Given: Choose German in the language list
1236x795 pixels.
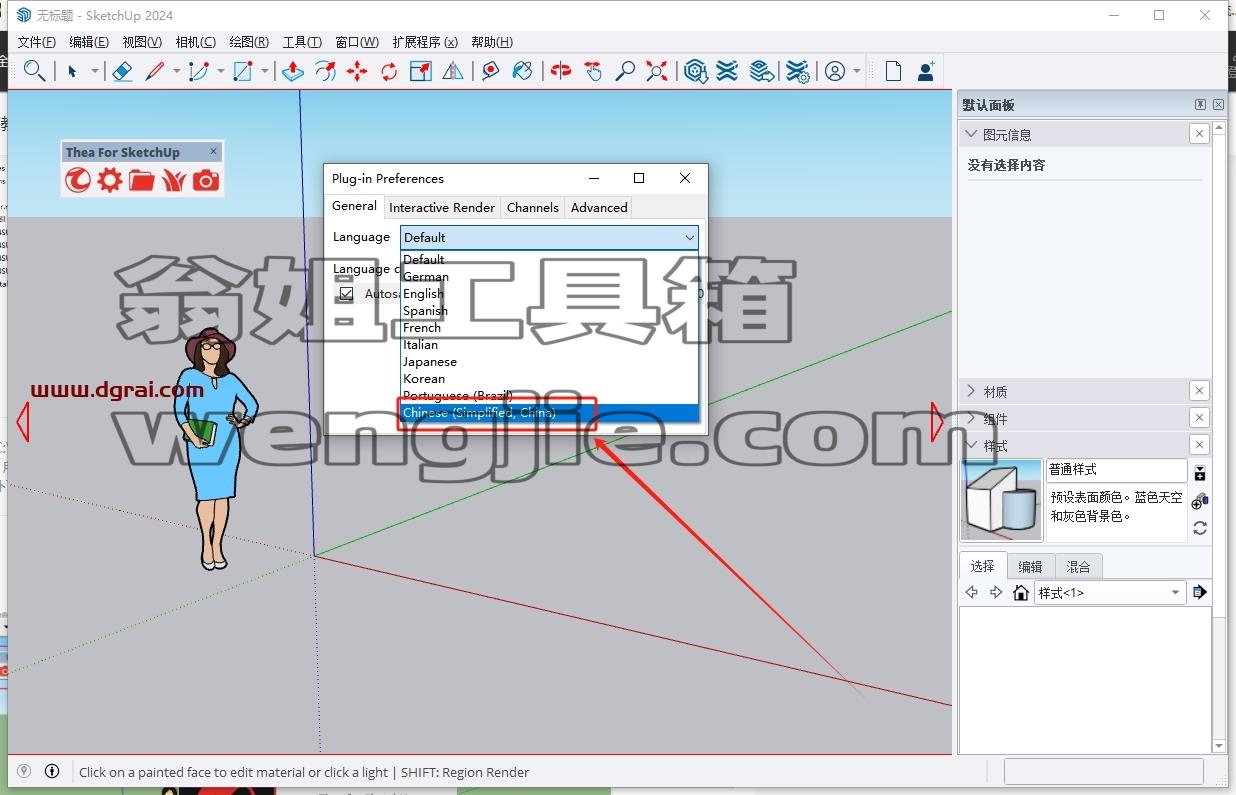Looking at the screenshot, I should [549, 277].
